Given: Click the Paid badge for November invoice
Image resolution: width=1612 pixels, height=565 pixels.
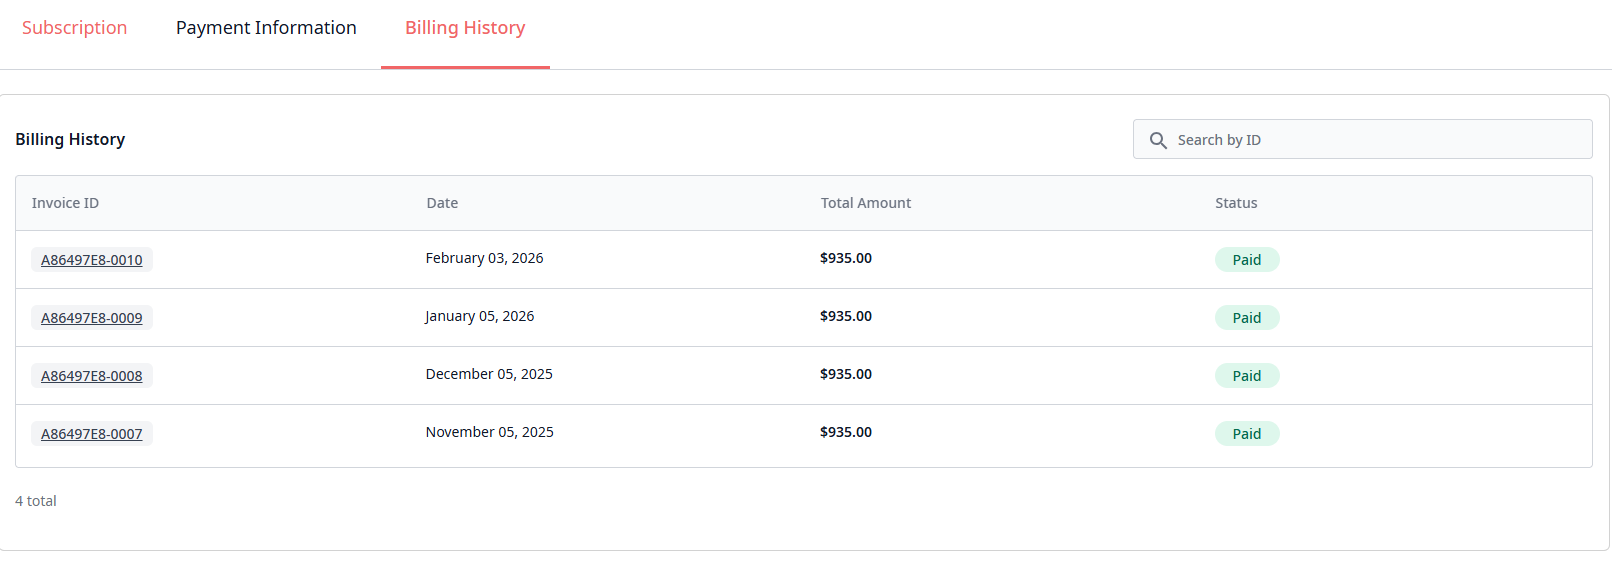Looking at the screenshot, I should pos(1247,434).
